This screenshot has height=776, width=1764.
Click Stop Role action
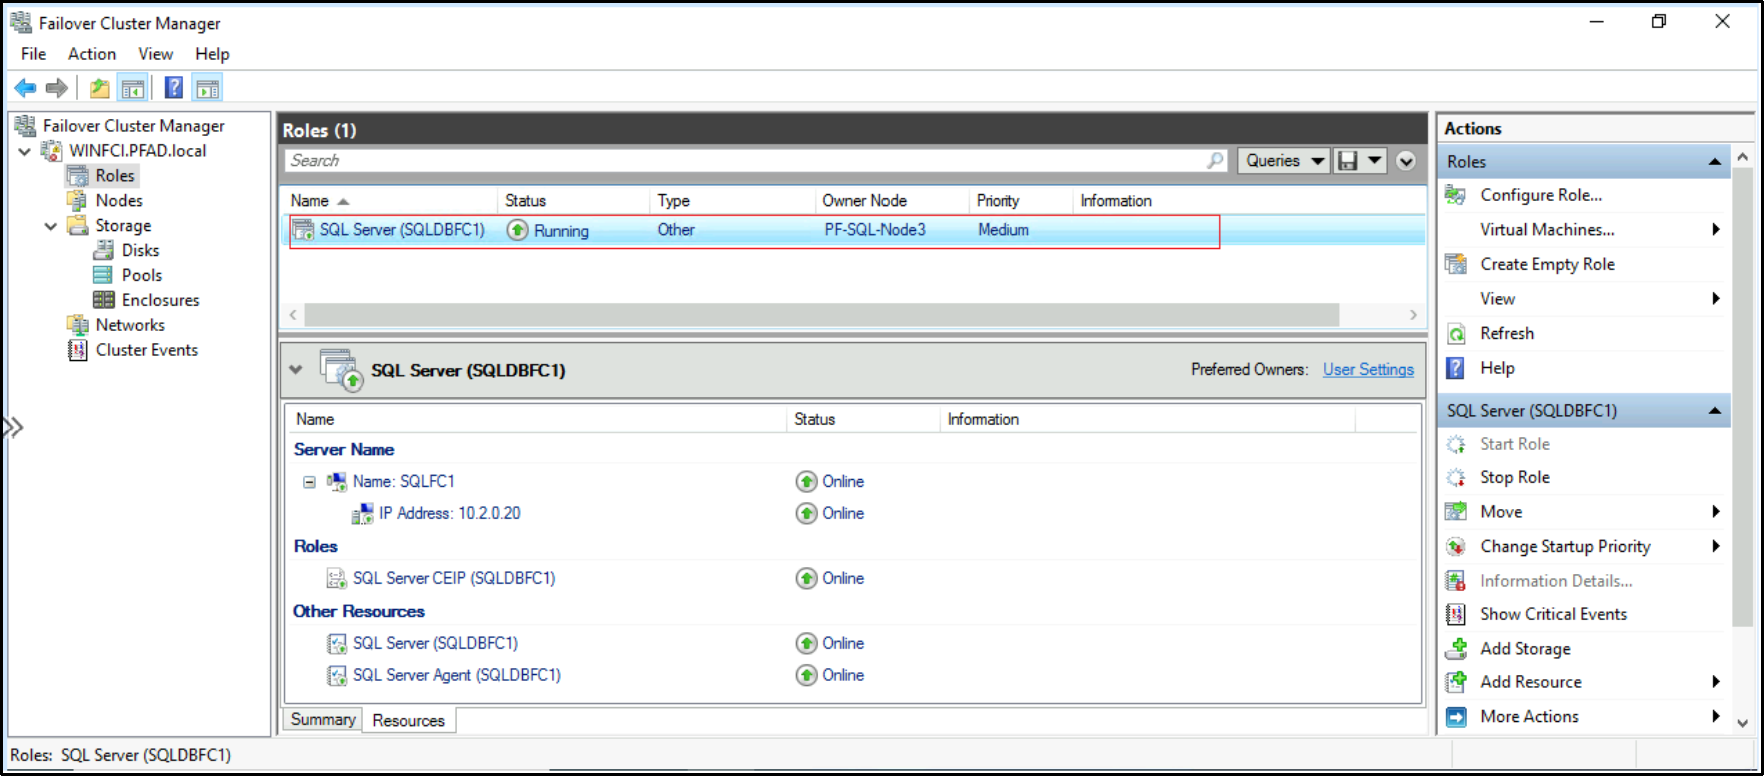[x=1514, y=478]
